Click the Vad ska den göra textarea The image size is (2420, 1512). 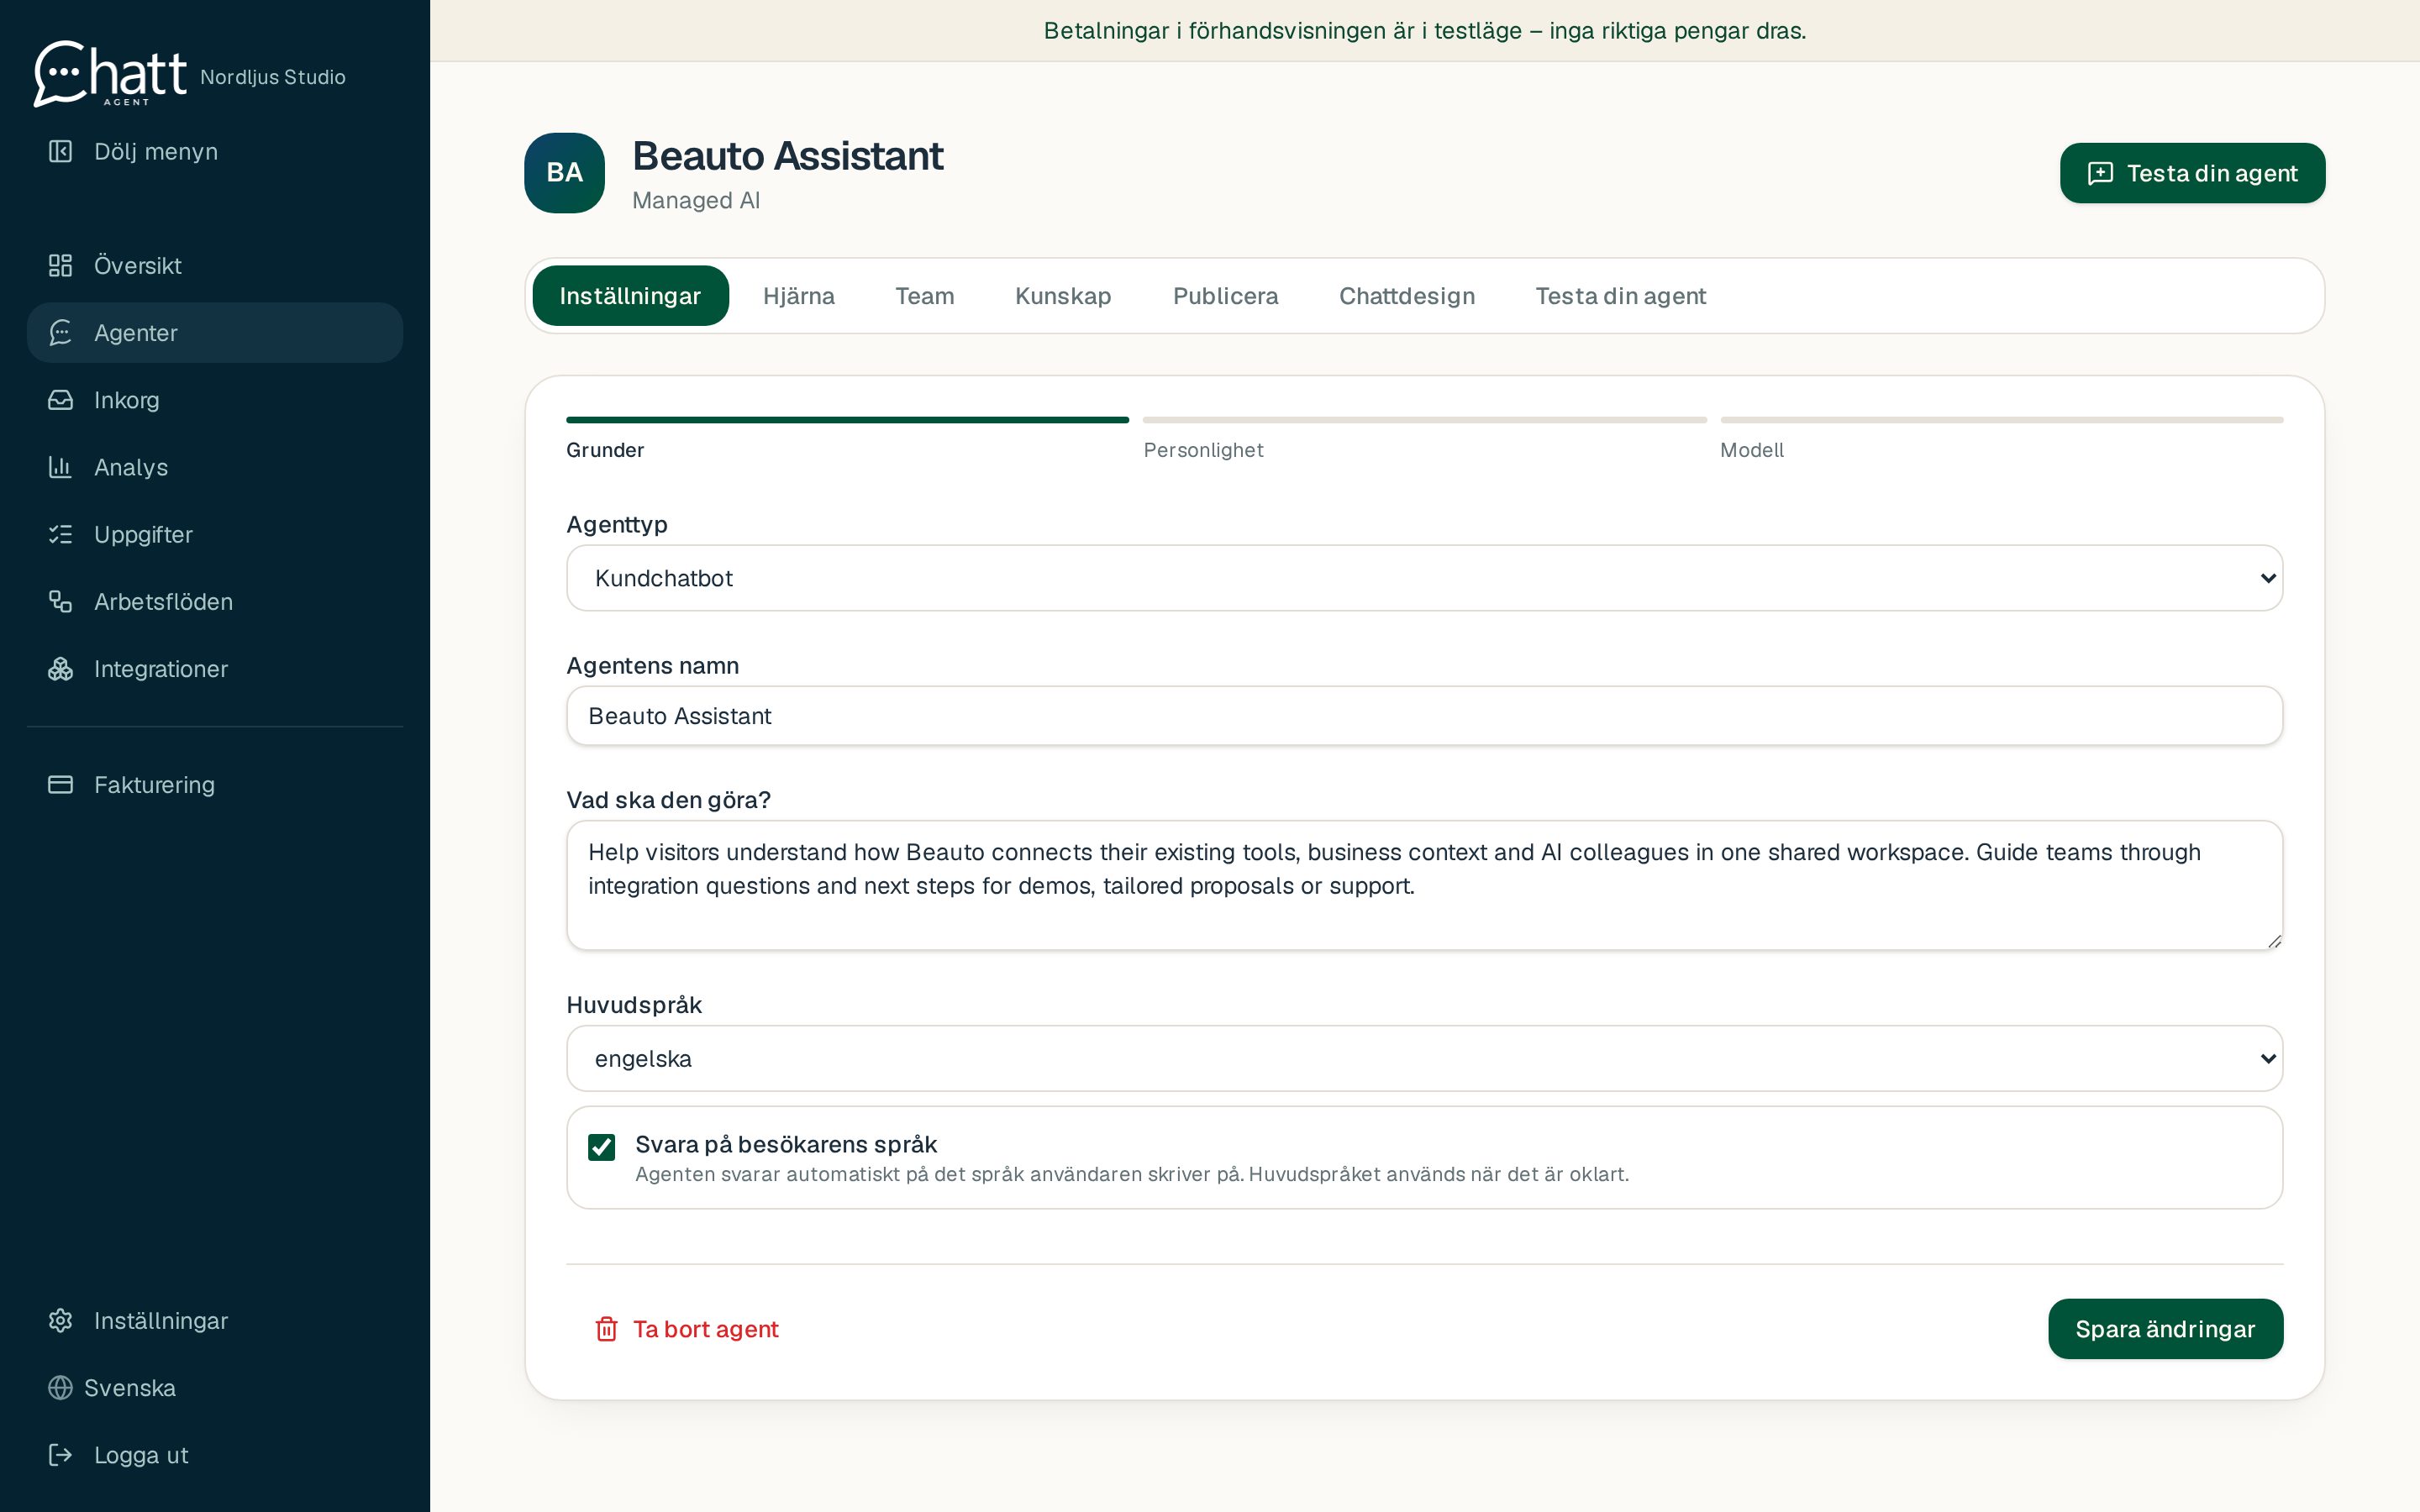point(1424,885)
